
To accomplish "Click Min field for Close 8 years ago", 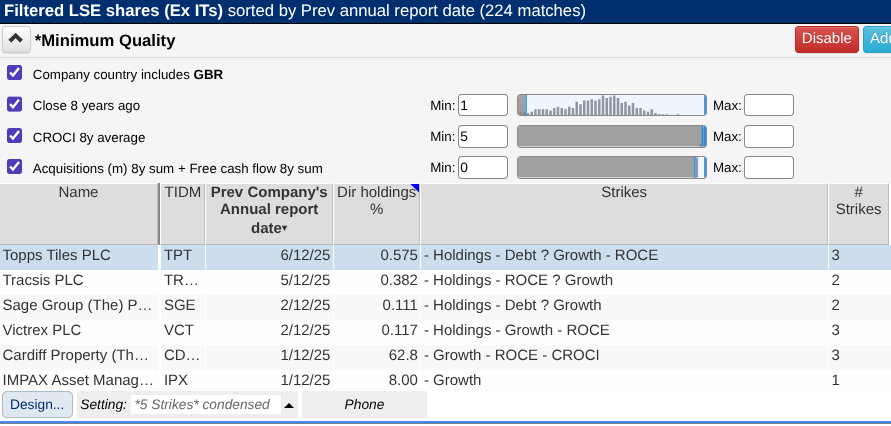I will coord(483,106).
